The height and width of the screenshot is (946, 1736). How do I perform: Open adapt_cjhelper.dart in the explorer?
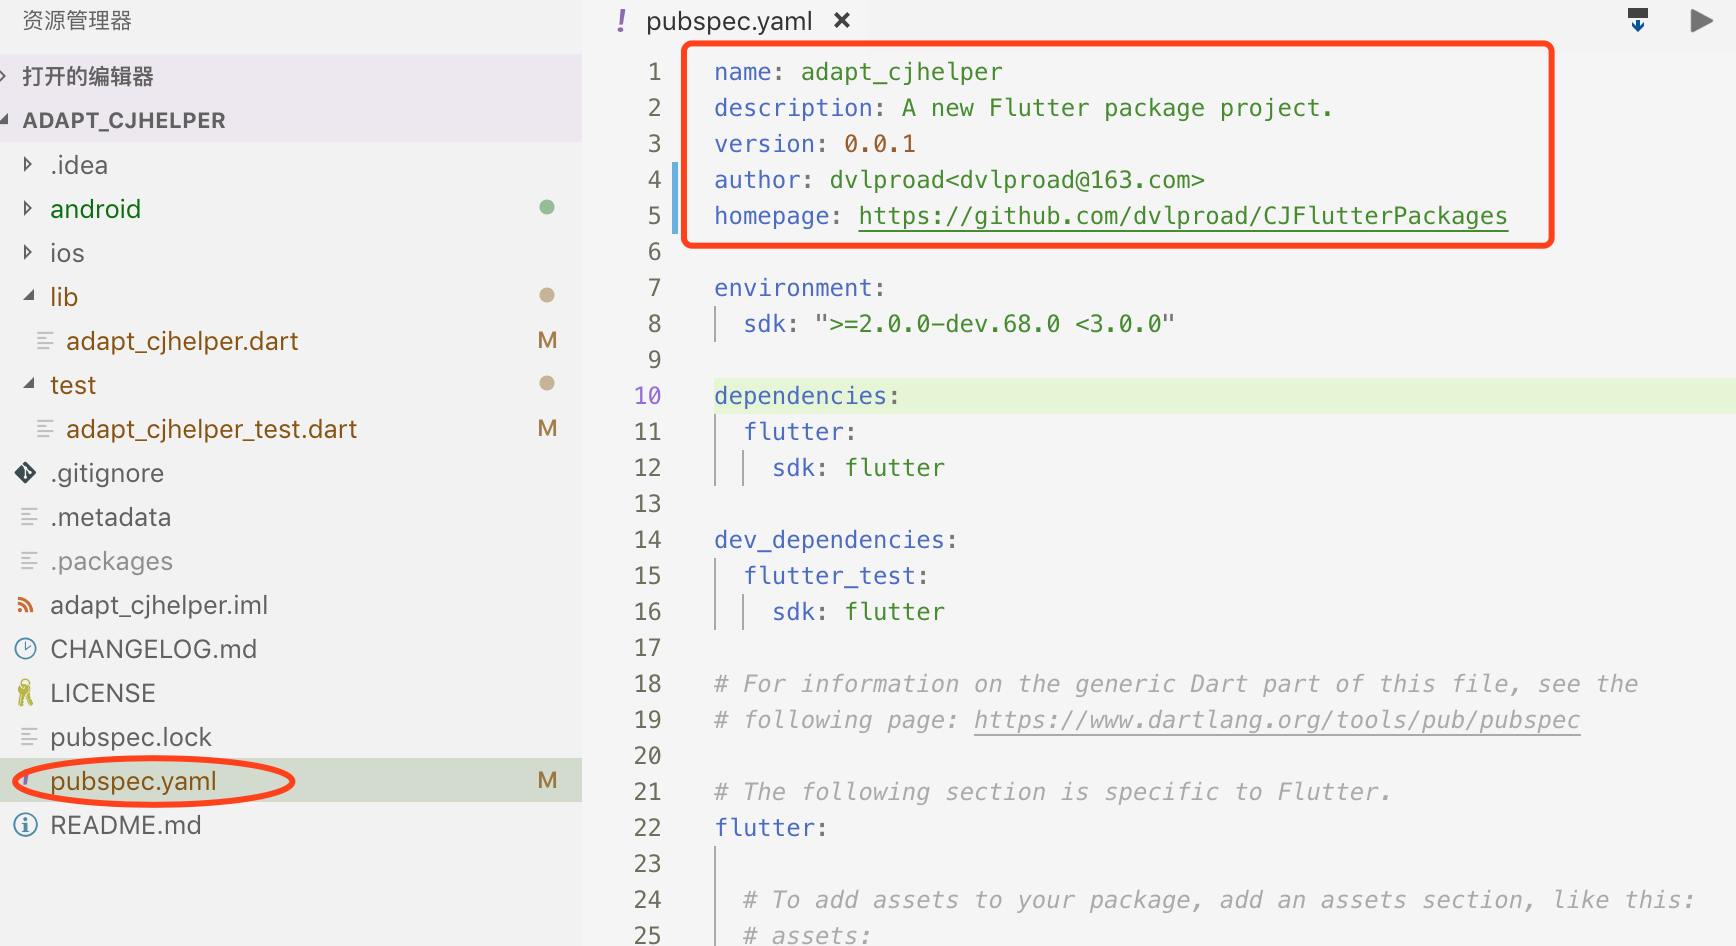[182, 341]
